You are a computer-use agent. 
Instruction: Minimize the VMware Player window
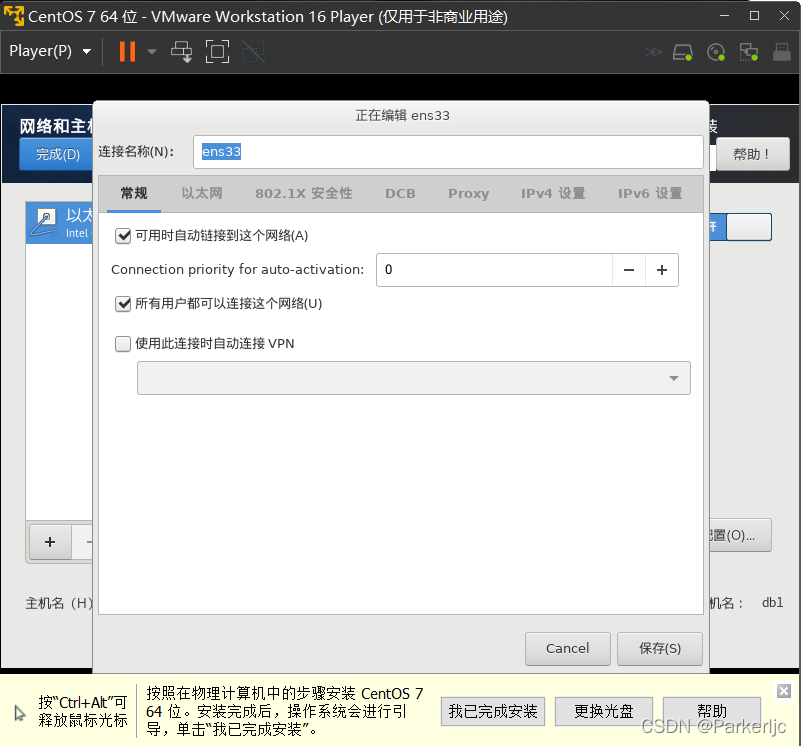[724, 16]
